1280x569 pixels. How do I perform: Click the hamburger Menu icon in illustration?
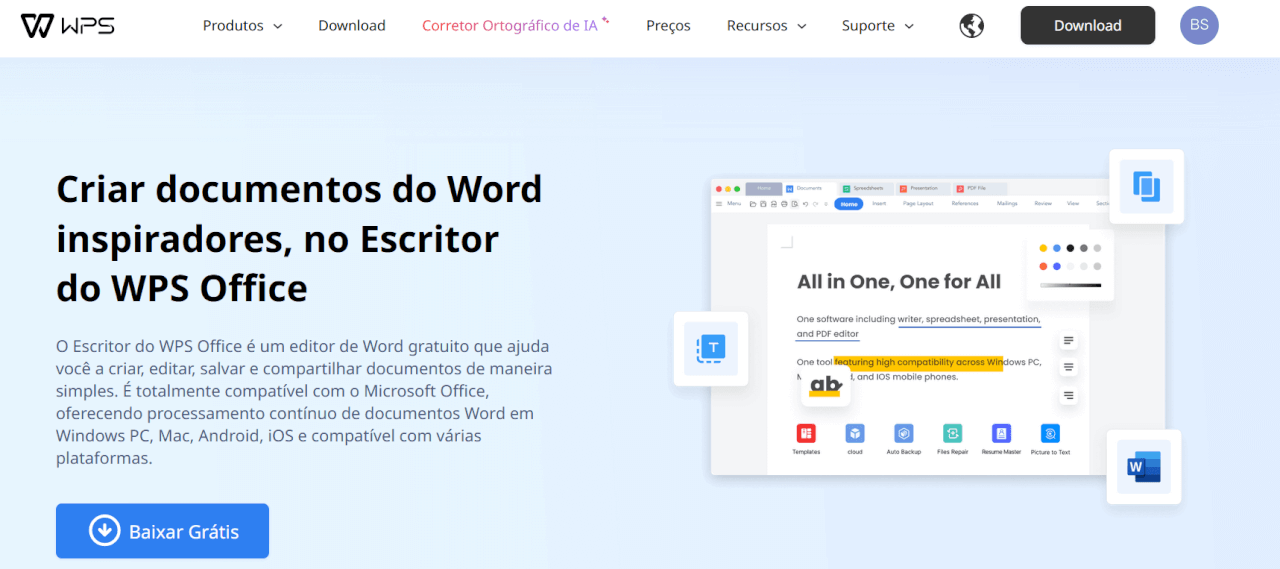[x=718, y=204]
